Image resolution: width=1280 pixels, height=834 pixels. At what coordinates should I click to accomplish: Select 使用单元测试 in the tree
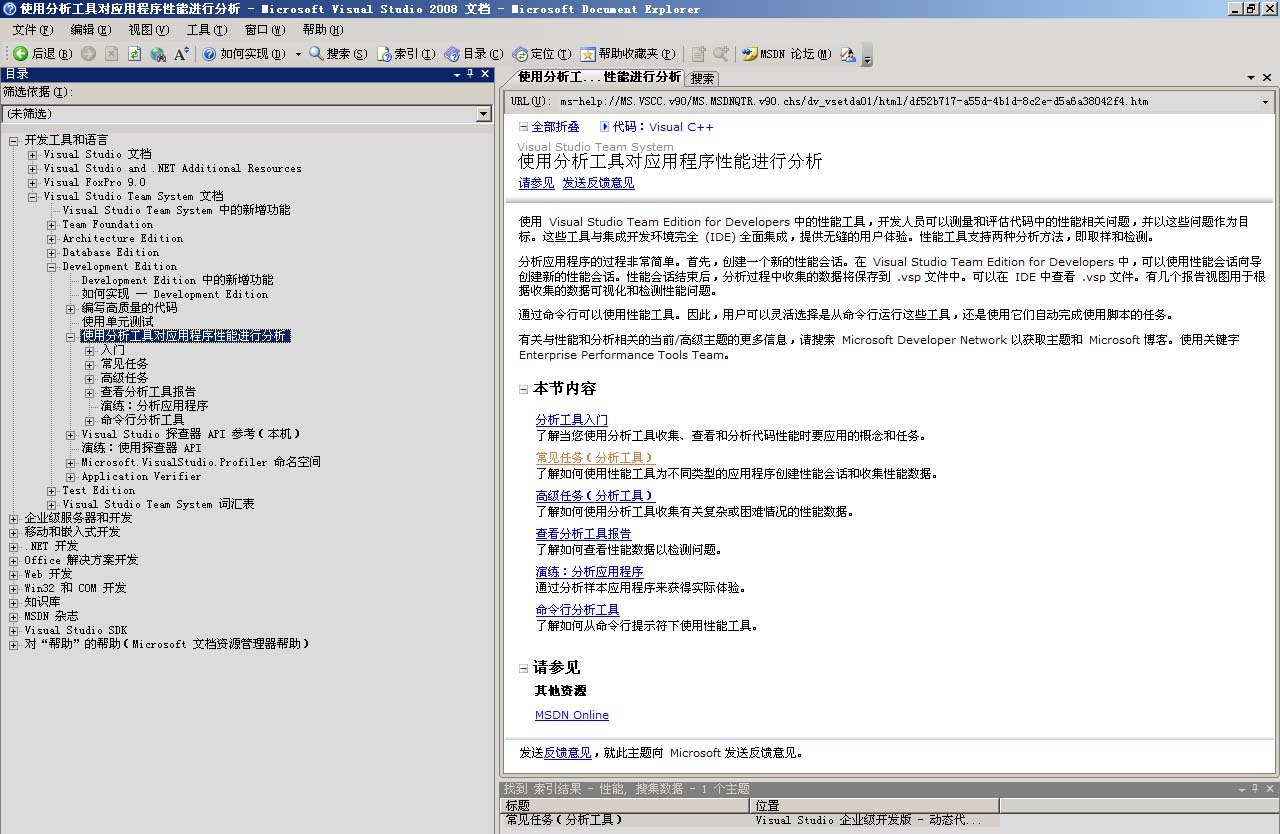point(117,322)
